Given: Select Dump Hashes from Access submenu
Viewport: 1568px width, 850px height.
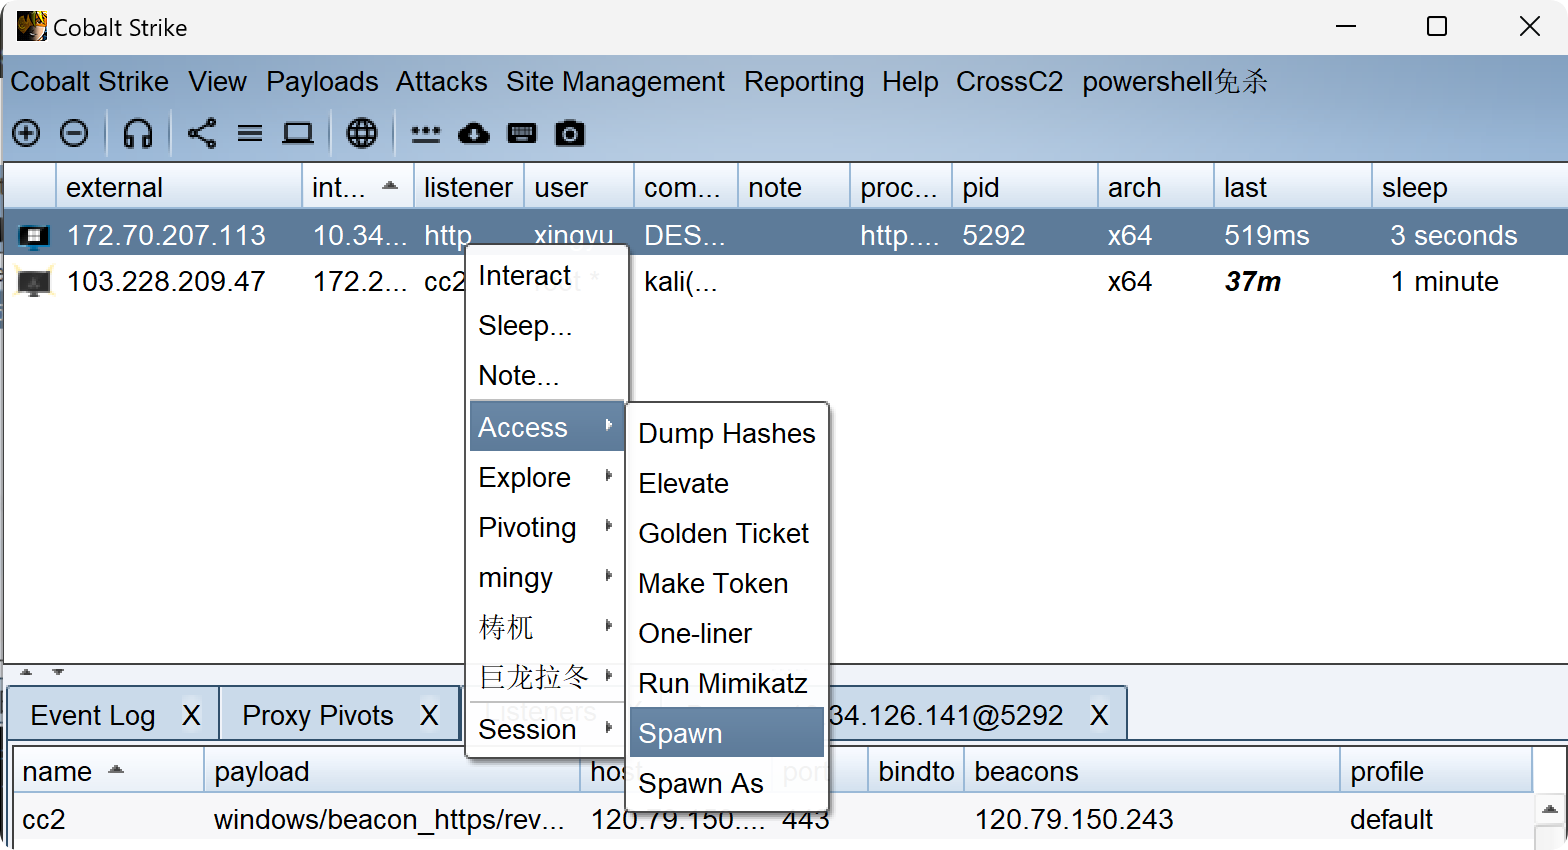Looking at the screenshot, I should 727,433.
